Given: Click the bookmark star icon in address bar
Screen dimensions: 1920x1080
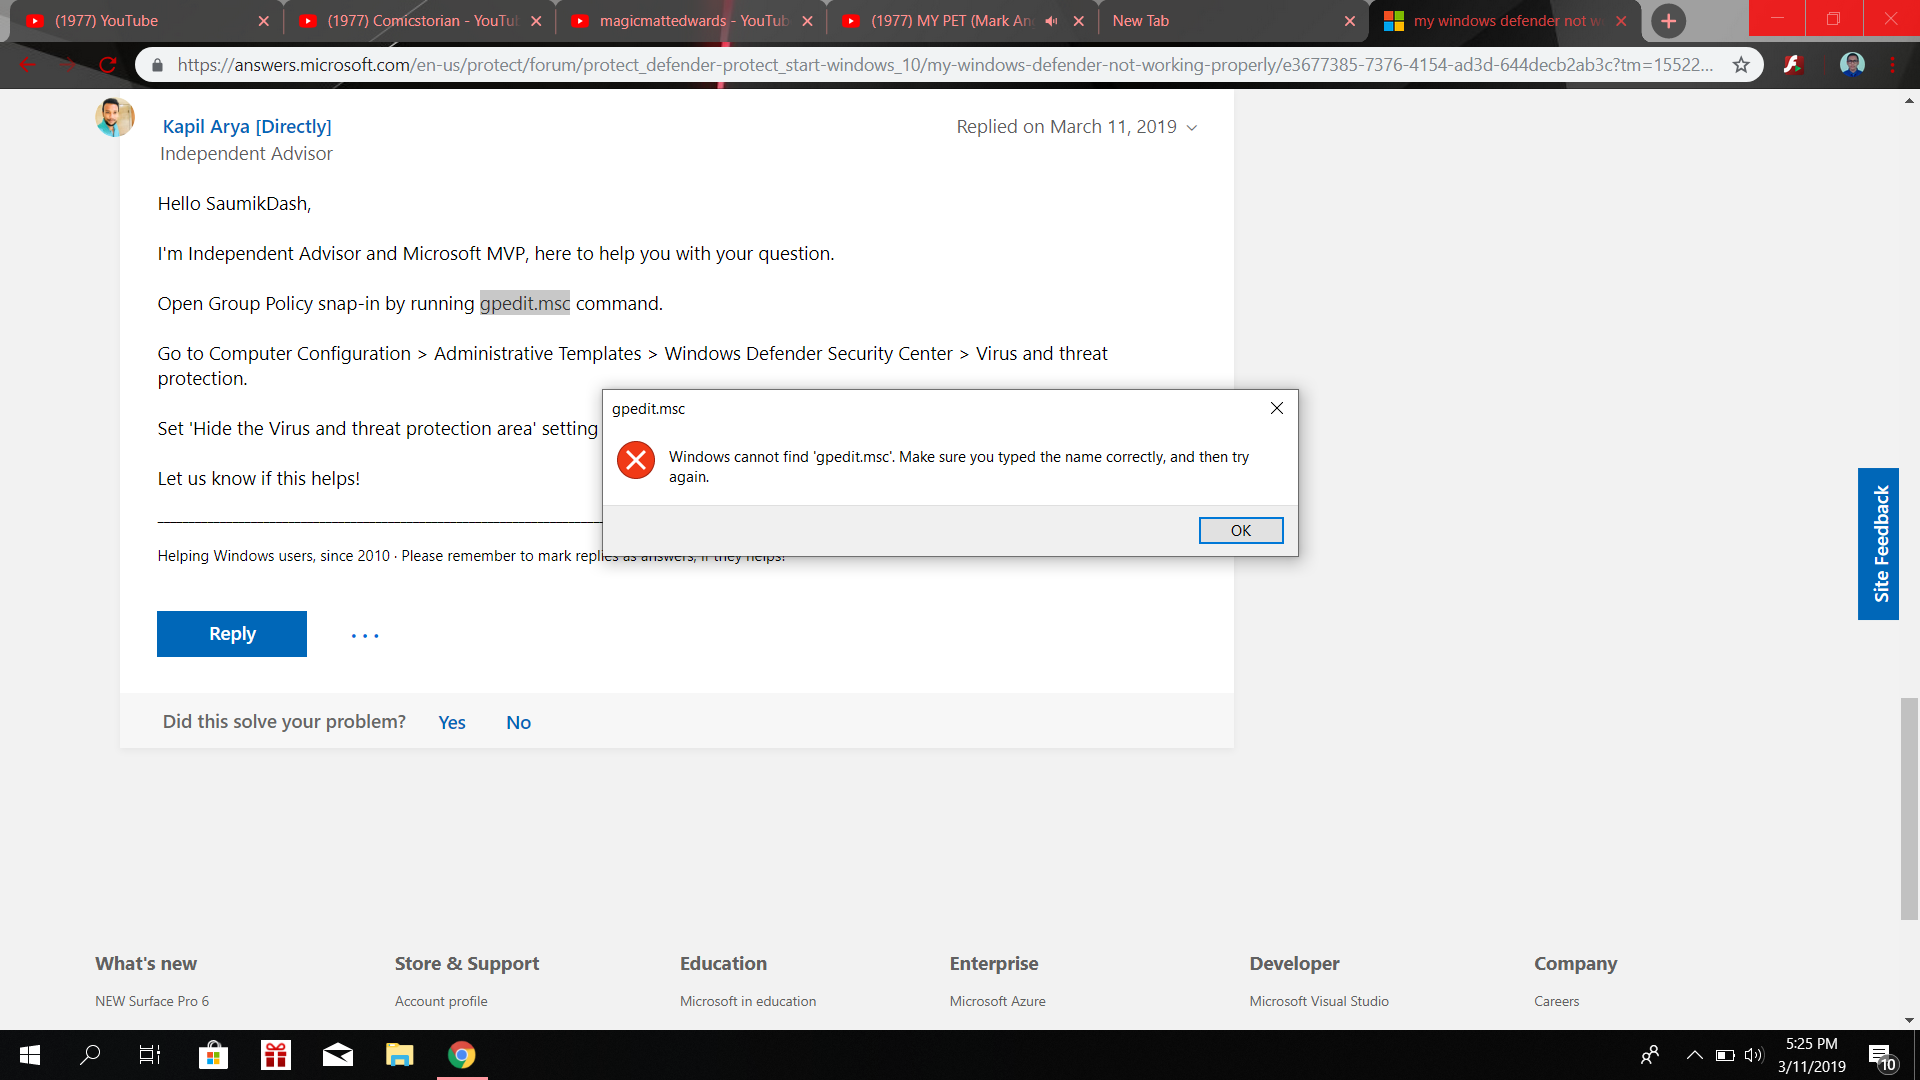Looking at the screenshot, I should coord(1741,65).
